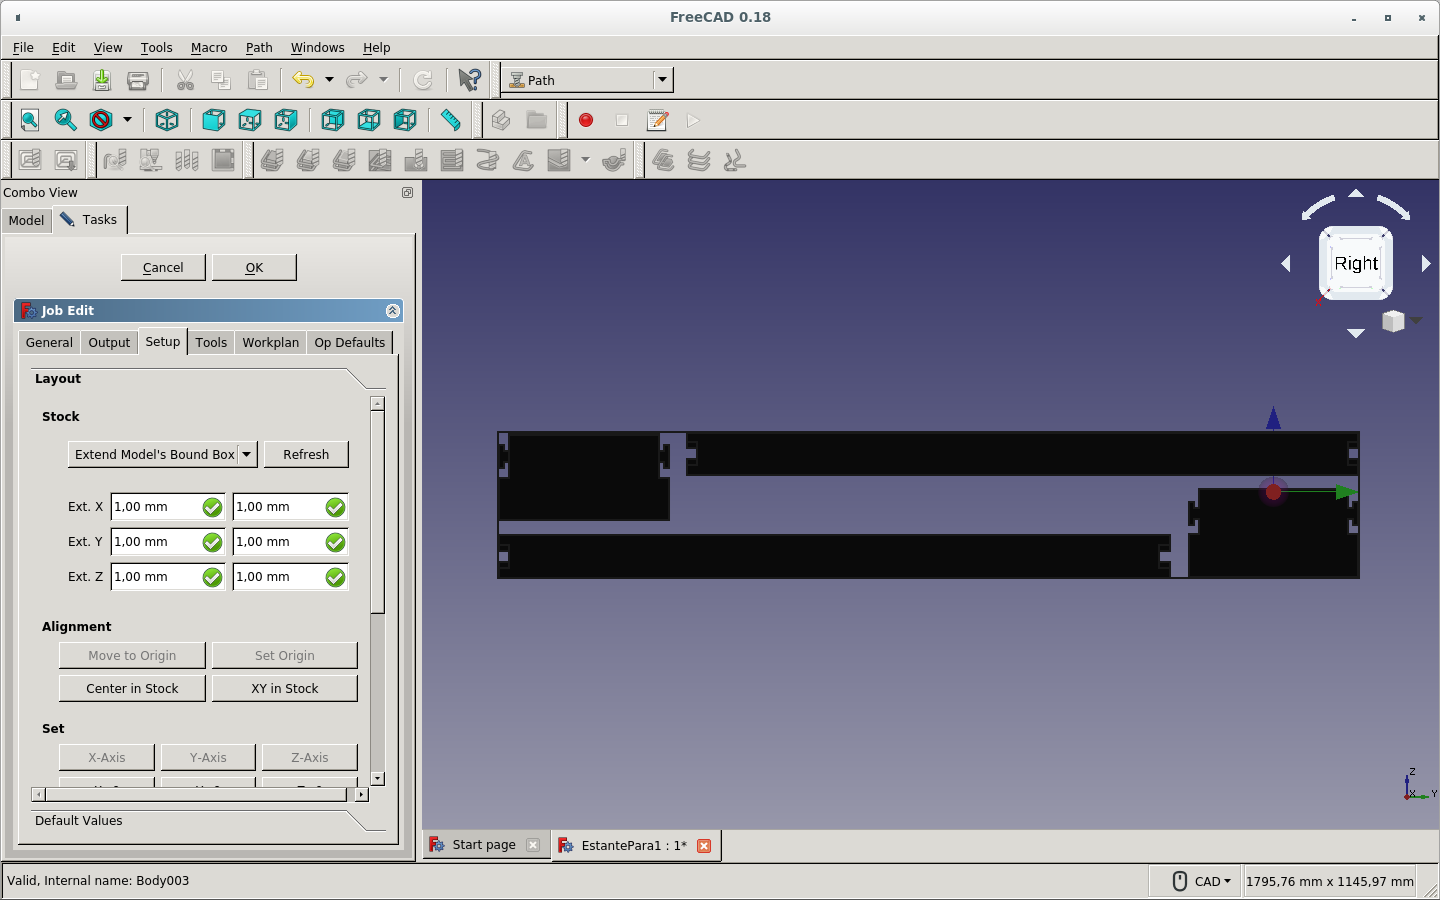1440x900 pixels.
Task: Collapse the Job Edit panel
Action: (392, 311)
